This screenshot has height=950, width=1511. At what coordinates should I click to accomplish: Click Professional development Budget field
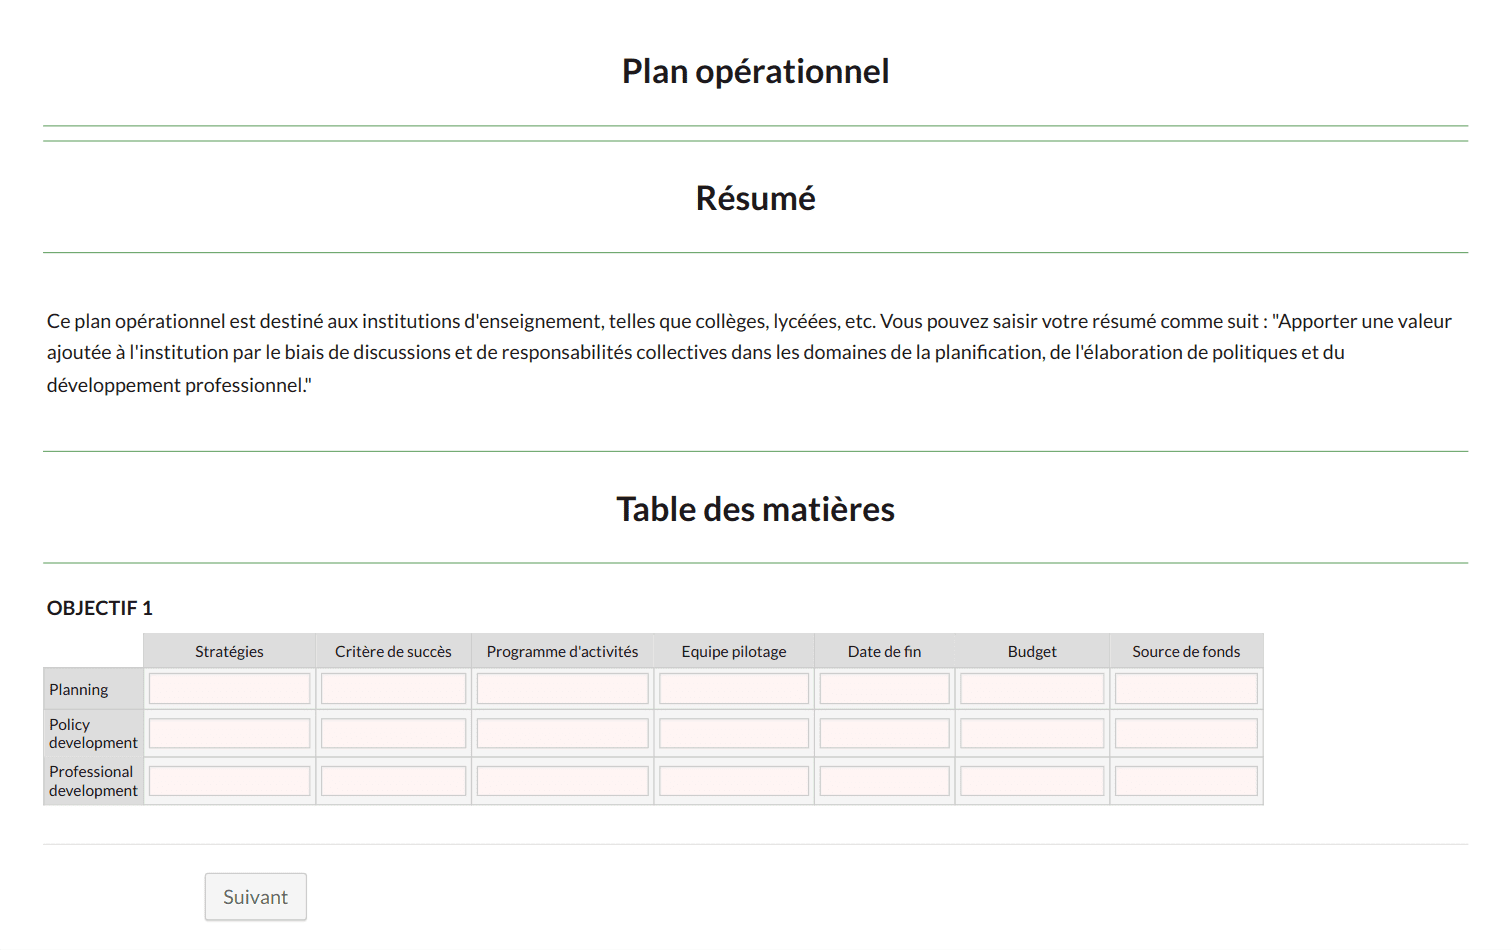[1031, 781]
